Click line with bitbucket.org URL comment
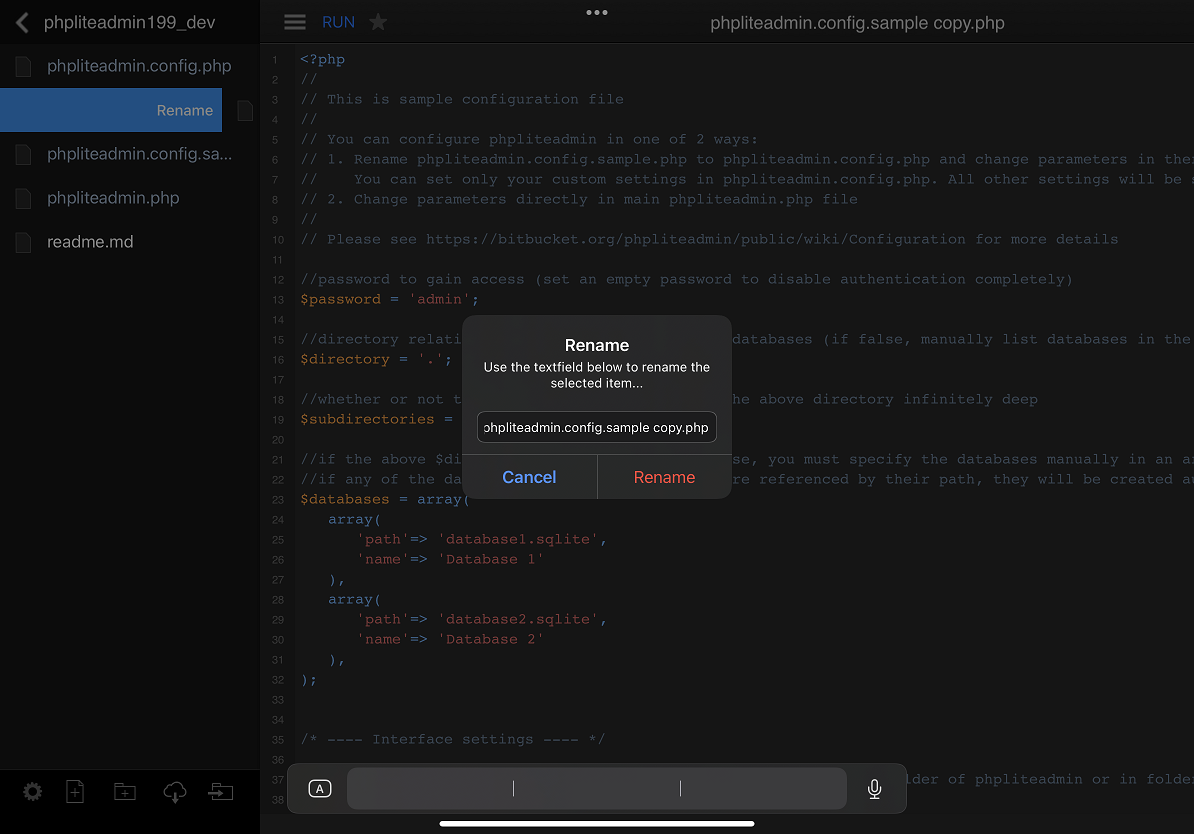This screenshot has width=1194, height=834. point(709,239)
